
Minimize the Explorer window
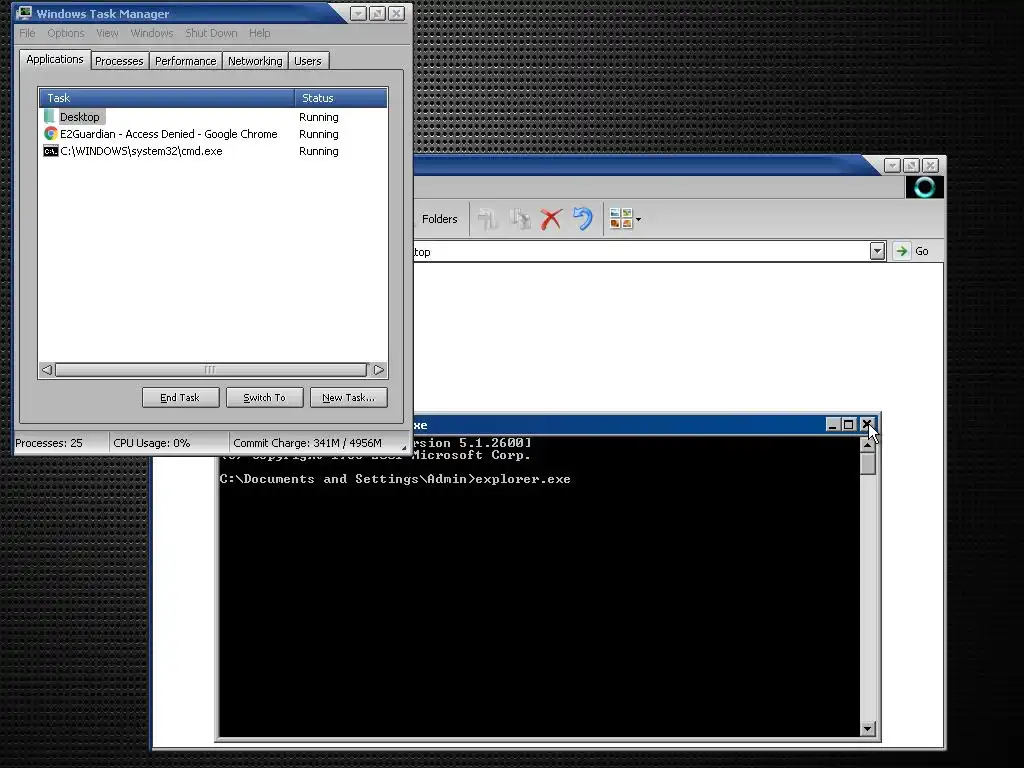coord(892,165)
